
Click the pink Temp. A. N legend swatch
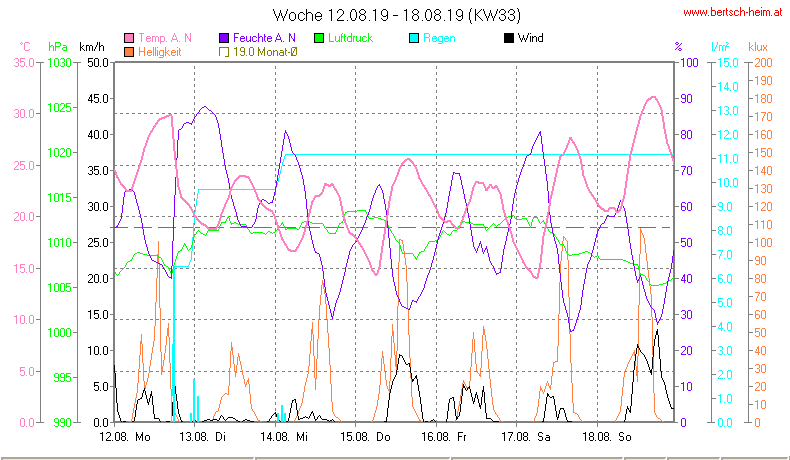click(x=129, y=38)
